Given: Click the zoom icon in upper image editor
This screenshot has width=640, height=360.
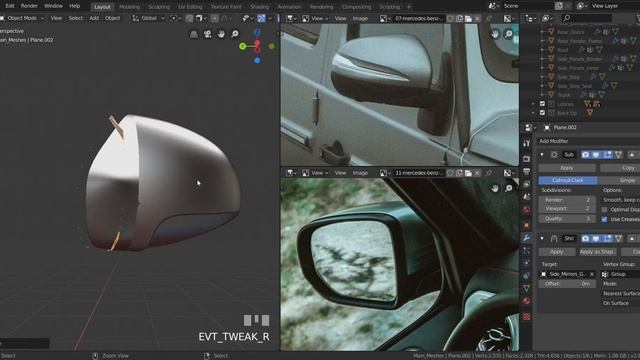Looking at the screenshot, I should 509,34.
